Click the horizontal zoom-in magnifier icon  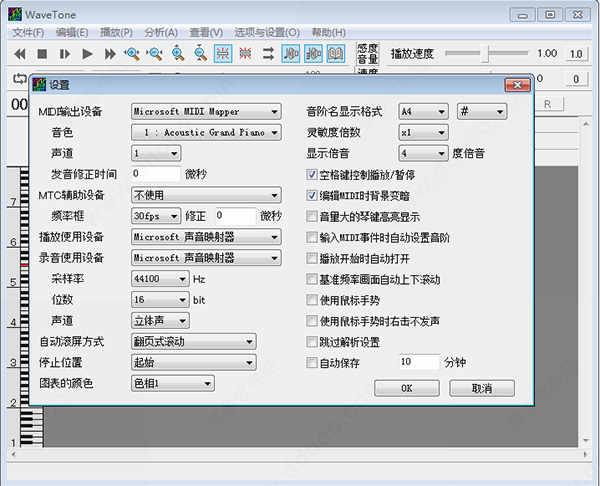pyautogui.click(x=132, y=54)
